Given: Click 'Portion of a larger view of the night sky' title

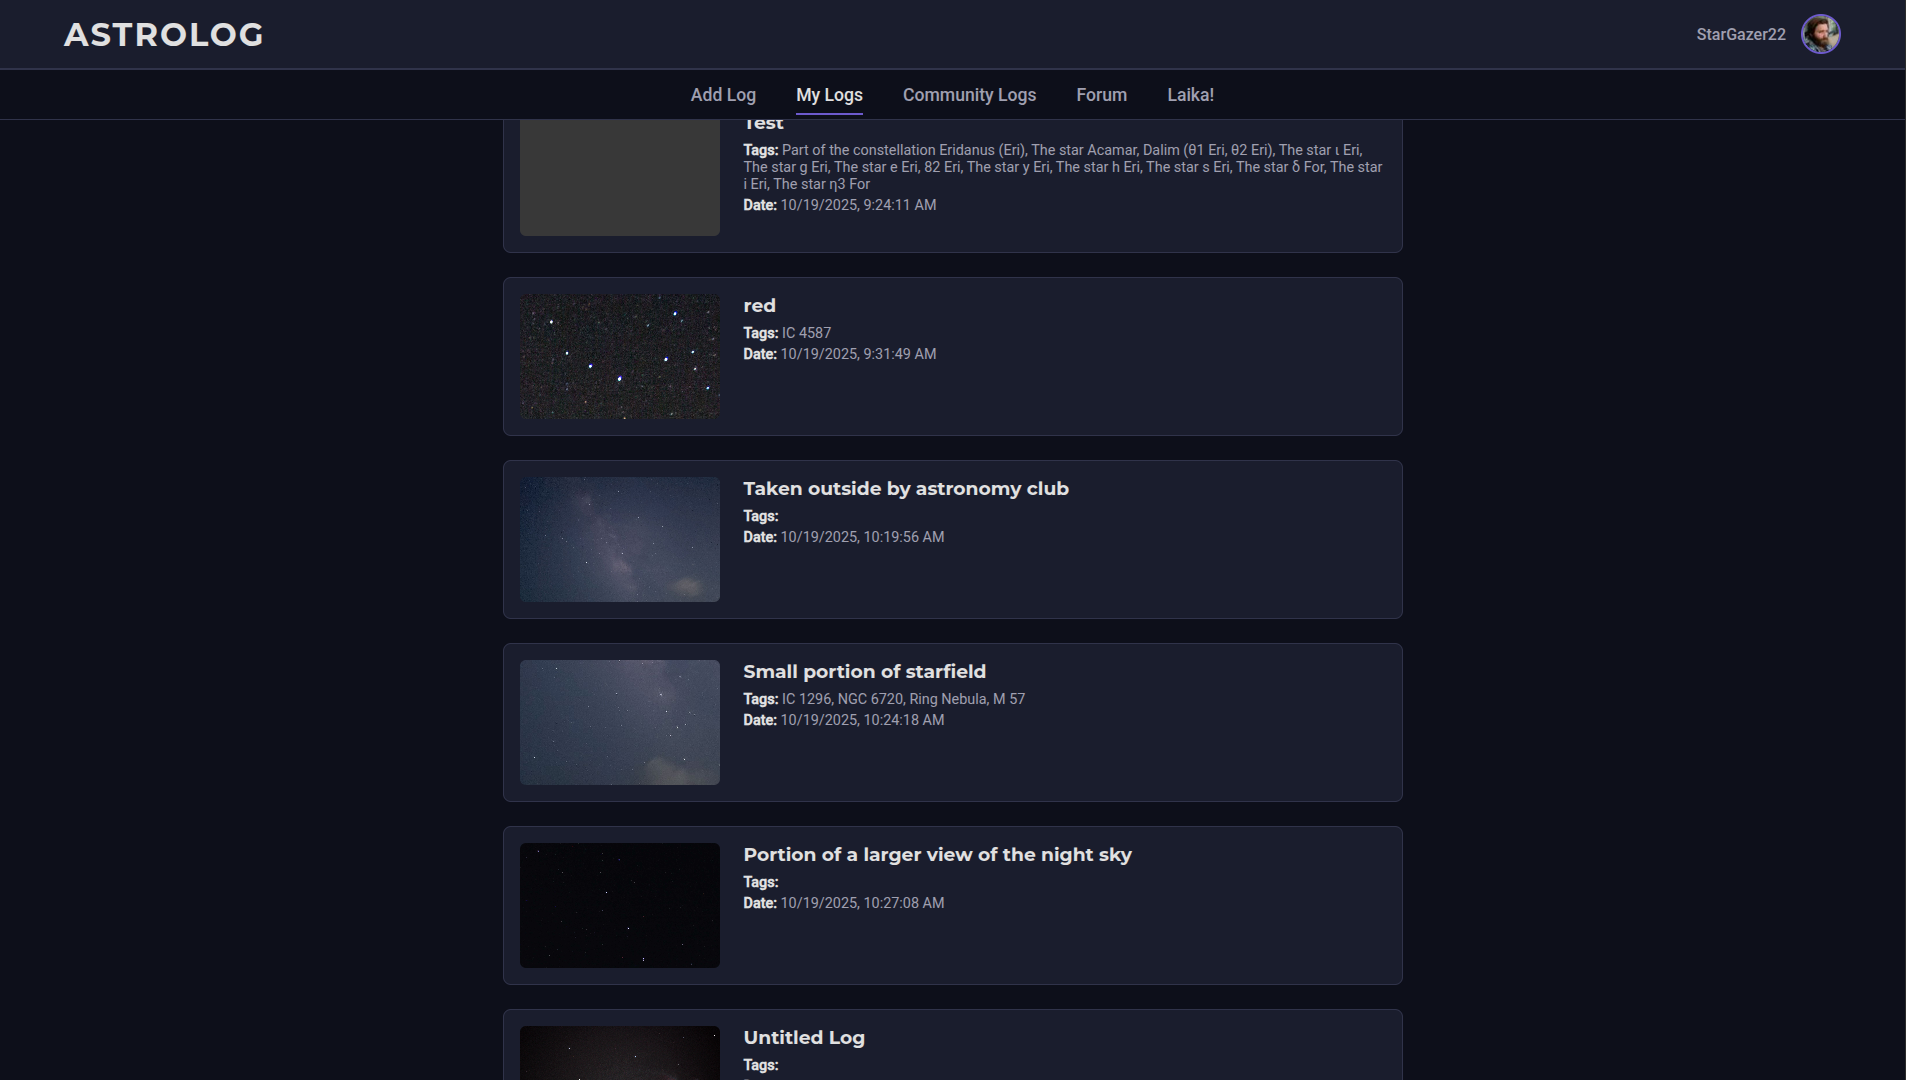Looking at the screenshot, I should 937,855.
